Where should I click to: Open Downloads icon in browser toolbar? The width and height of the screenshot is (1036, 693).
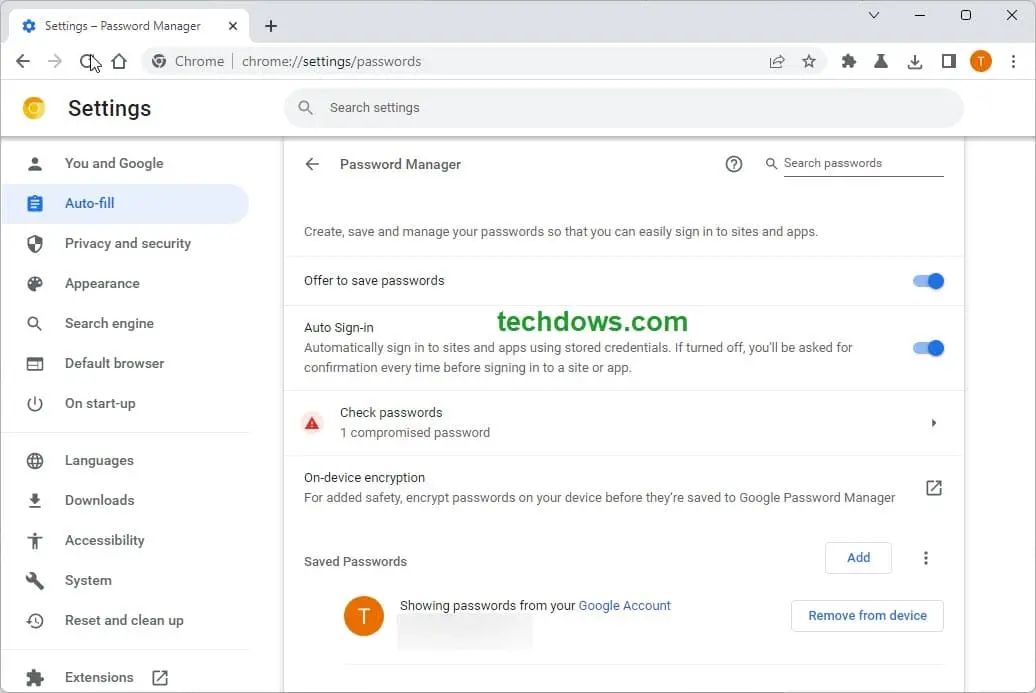coord(914,62)
